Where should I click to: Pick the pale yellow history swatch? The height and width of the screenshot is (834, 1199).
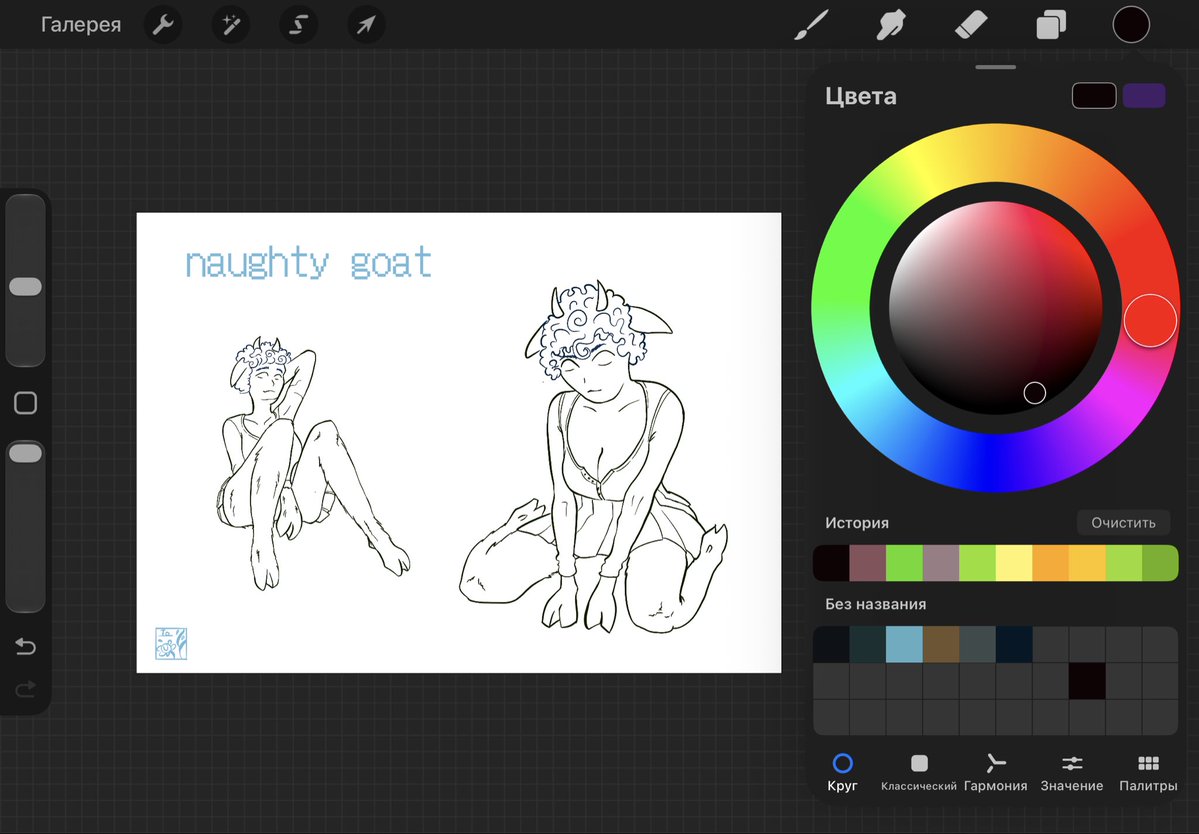(x=1014, y=563)
